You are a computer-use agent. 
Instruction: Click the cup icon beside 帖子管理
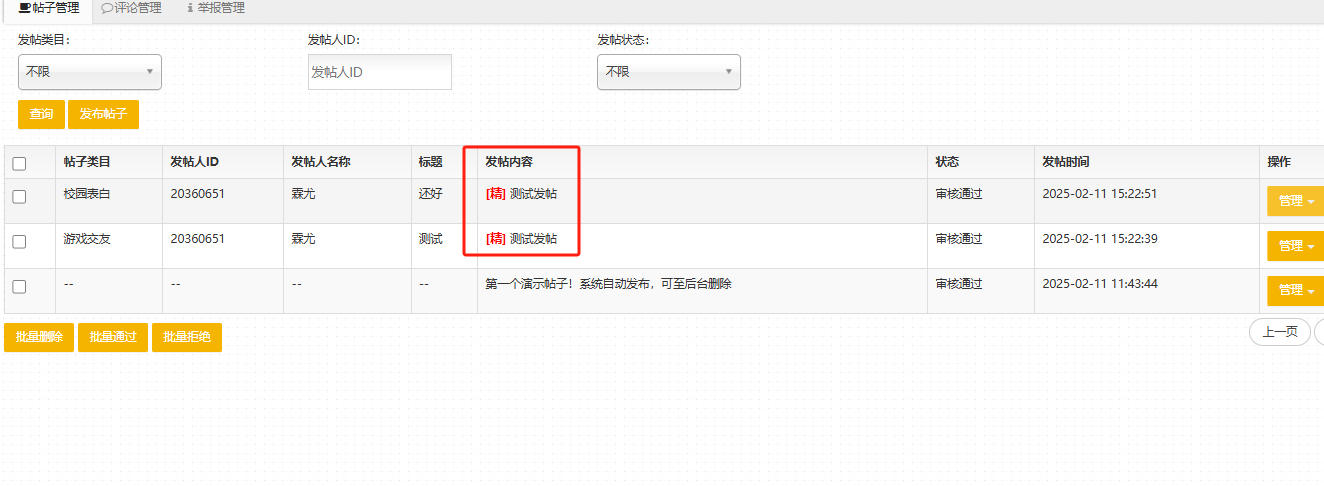(24, 8)
